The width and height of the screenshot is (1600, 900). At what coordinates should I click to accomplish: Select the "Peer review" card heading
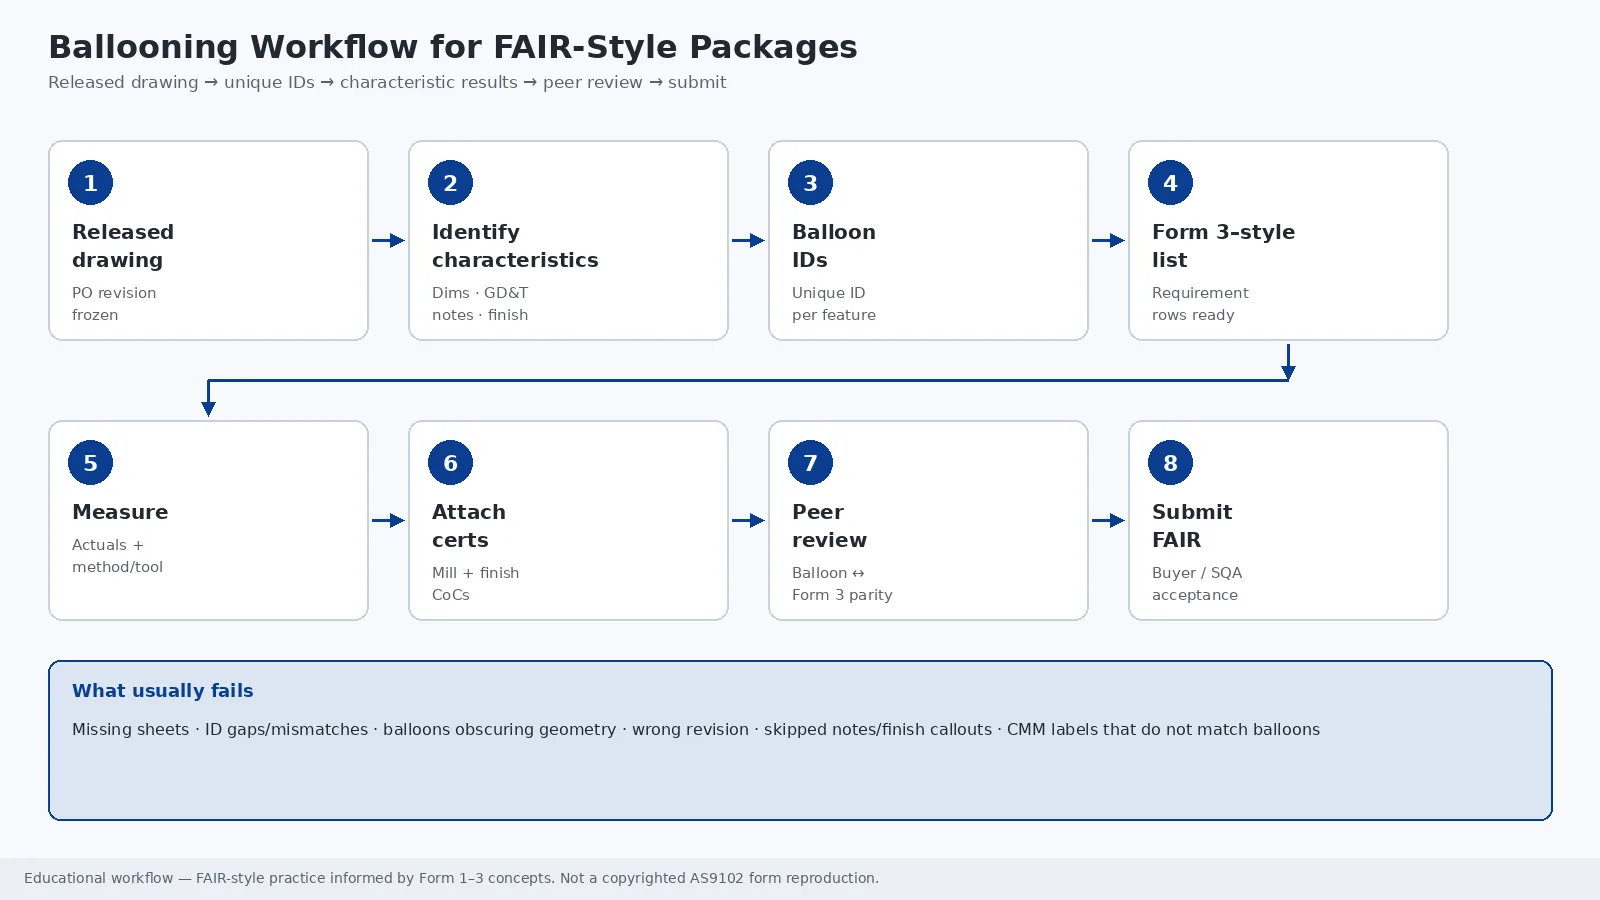point(829,526)
